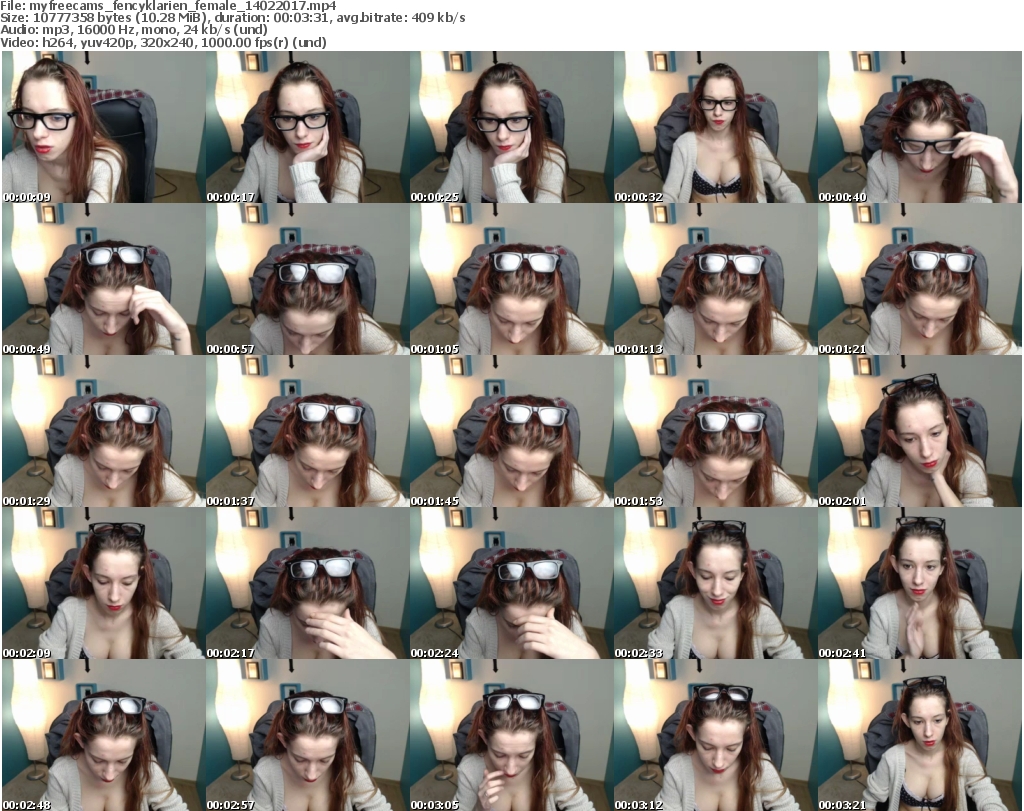Select the thumbnail stamped 00:01:29
1024x811 pixels.
pos(103,432)
